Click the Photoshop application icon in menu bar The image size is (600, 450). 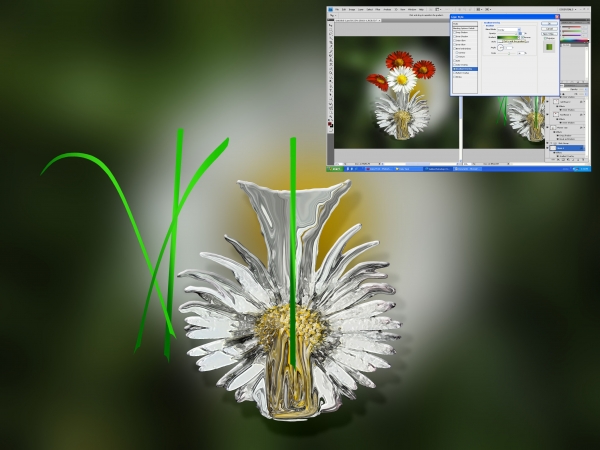(330, 10)
